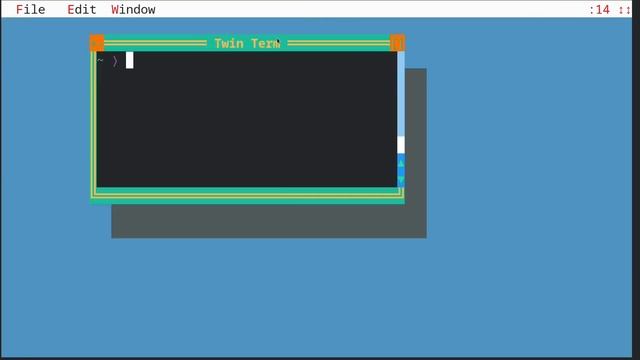The image size is (640, 360).
Task: Open the Edit menu
Action: (82, 9)
